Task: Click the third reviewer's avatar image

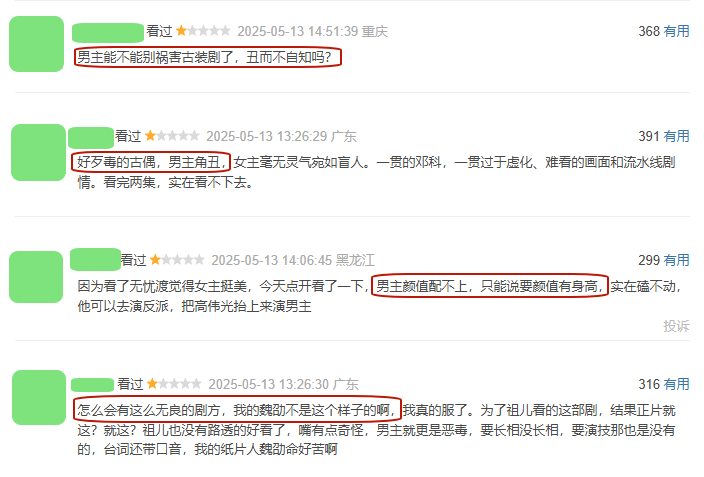Action: 36,277
